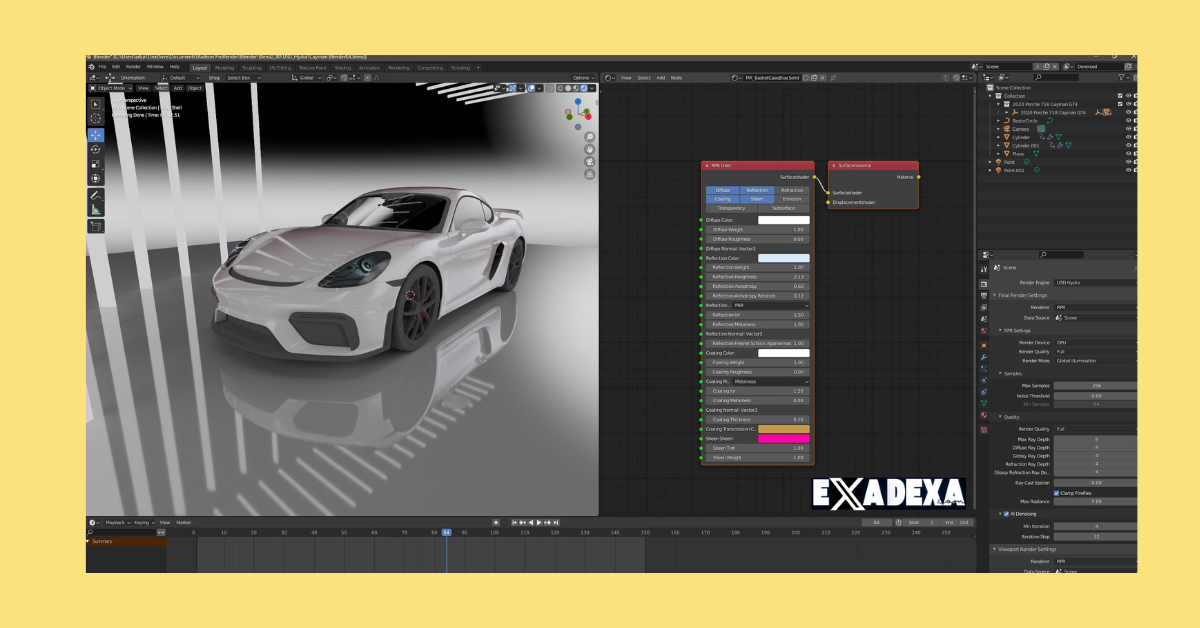The width and height of the screenshot is (1200, 628).
Task: Select the Move tool in the viewport toolbar
Action: [x=95, y=131]
